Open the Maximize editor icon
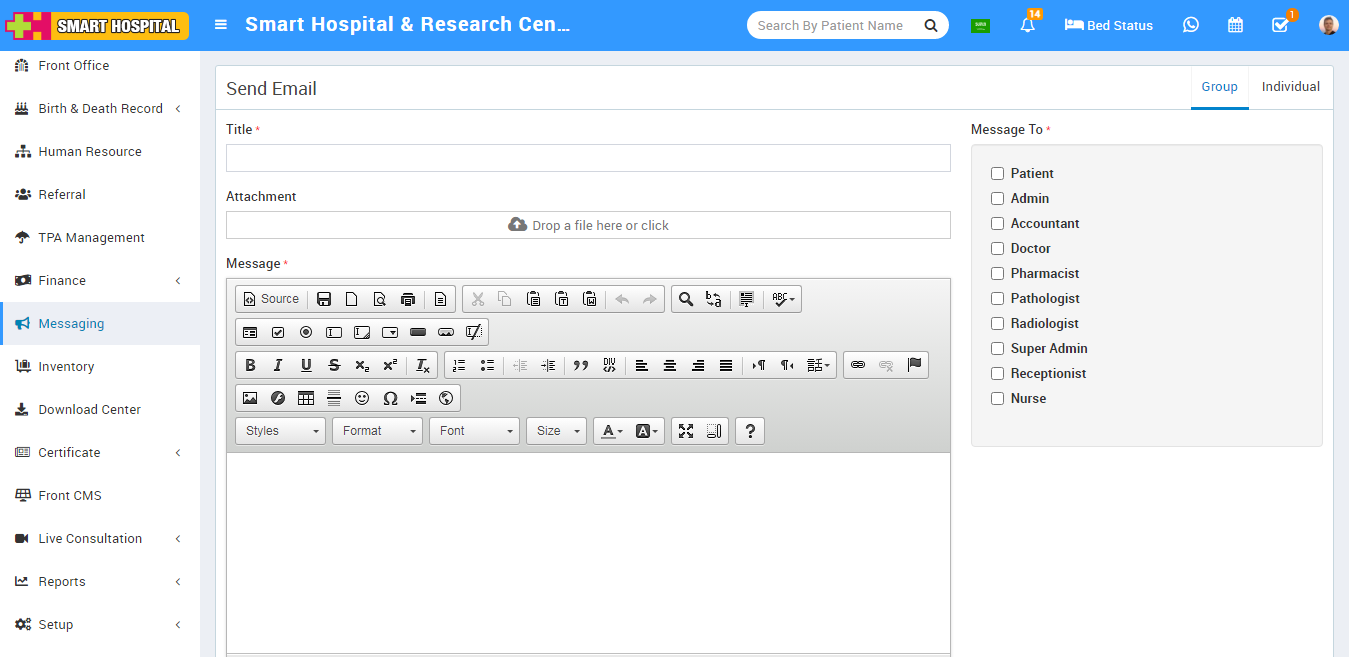The height and width of the screenshot is (657, 1349). click(685, 430)
